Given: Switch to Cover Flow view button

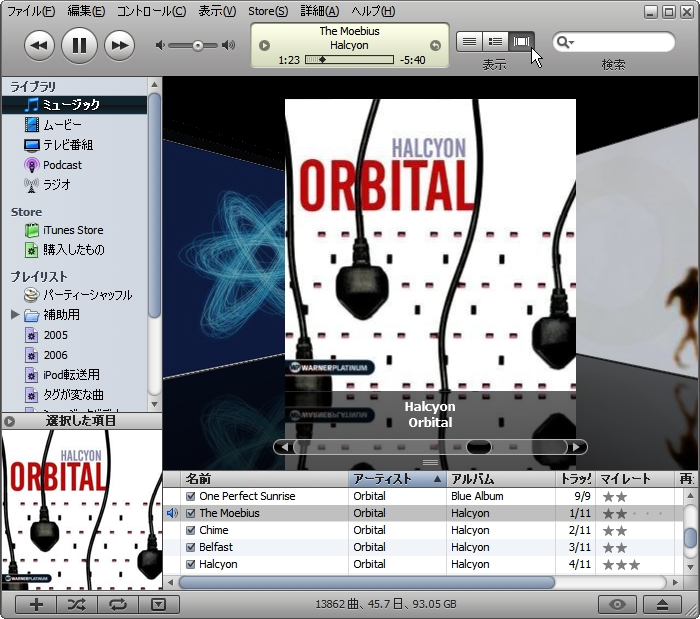Looking at the screenshot, I should point(521,42).
